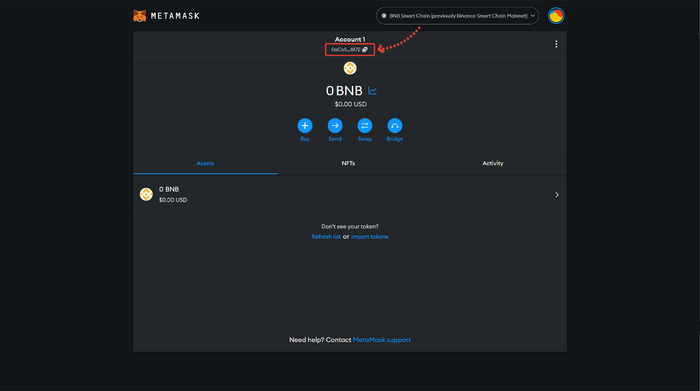This screenshot has width=700, height=391.
Task: Open the 0 BNB asset row
Action: point(350,195)
